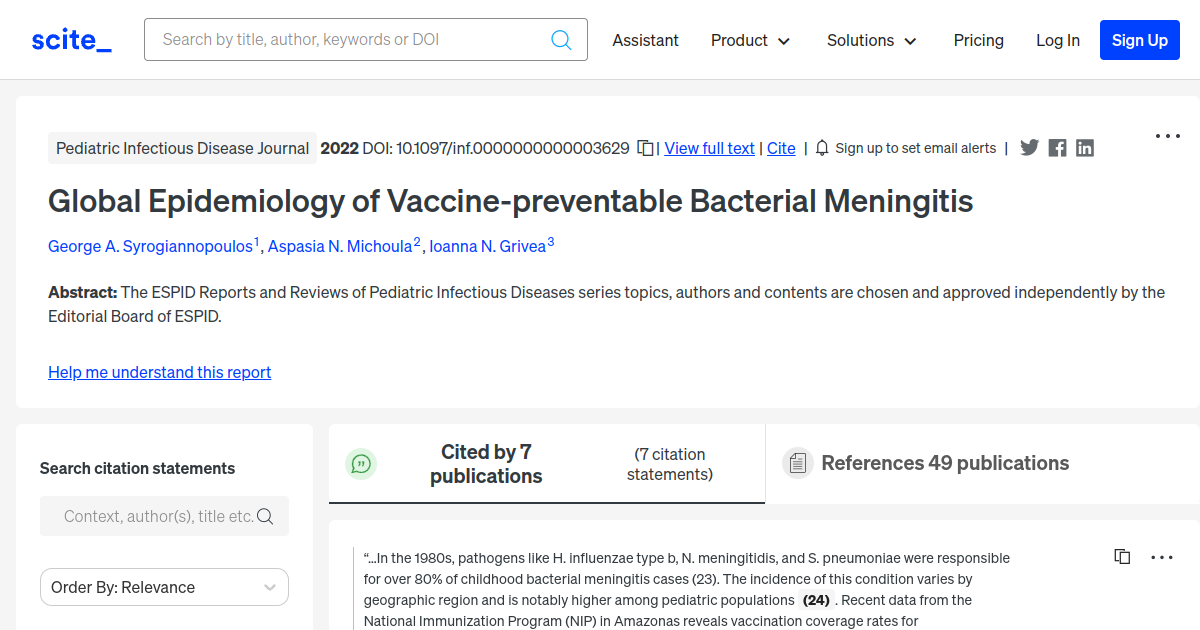Share the report on Facebook

(x=1057, y=148)
